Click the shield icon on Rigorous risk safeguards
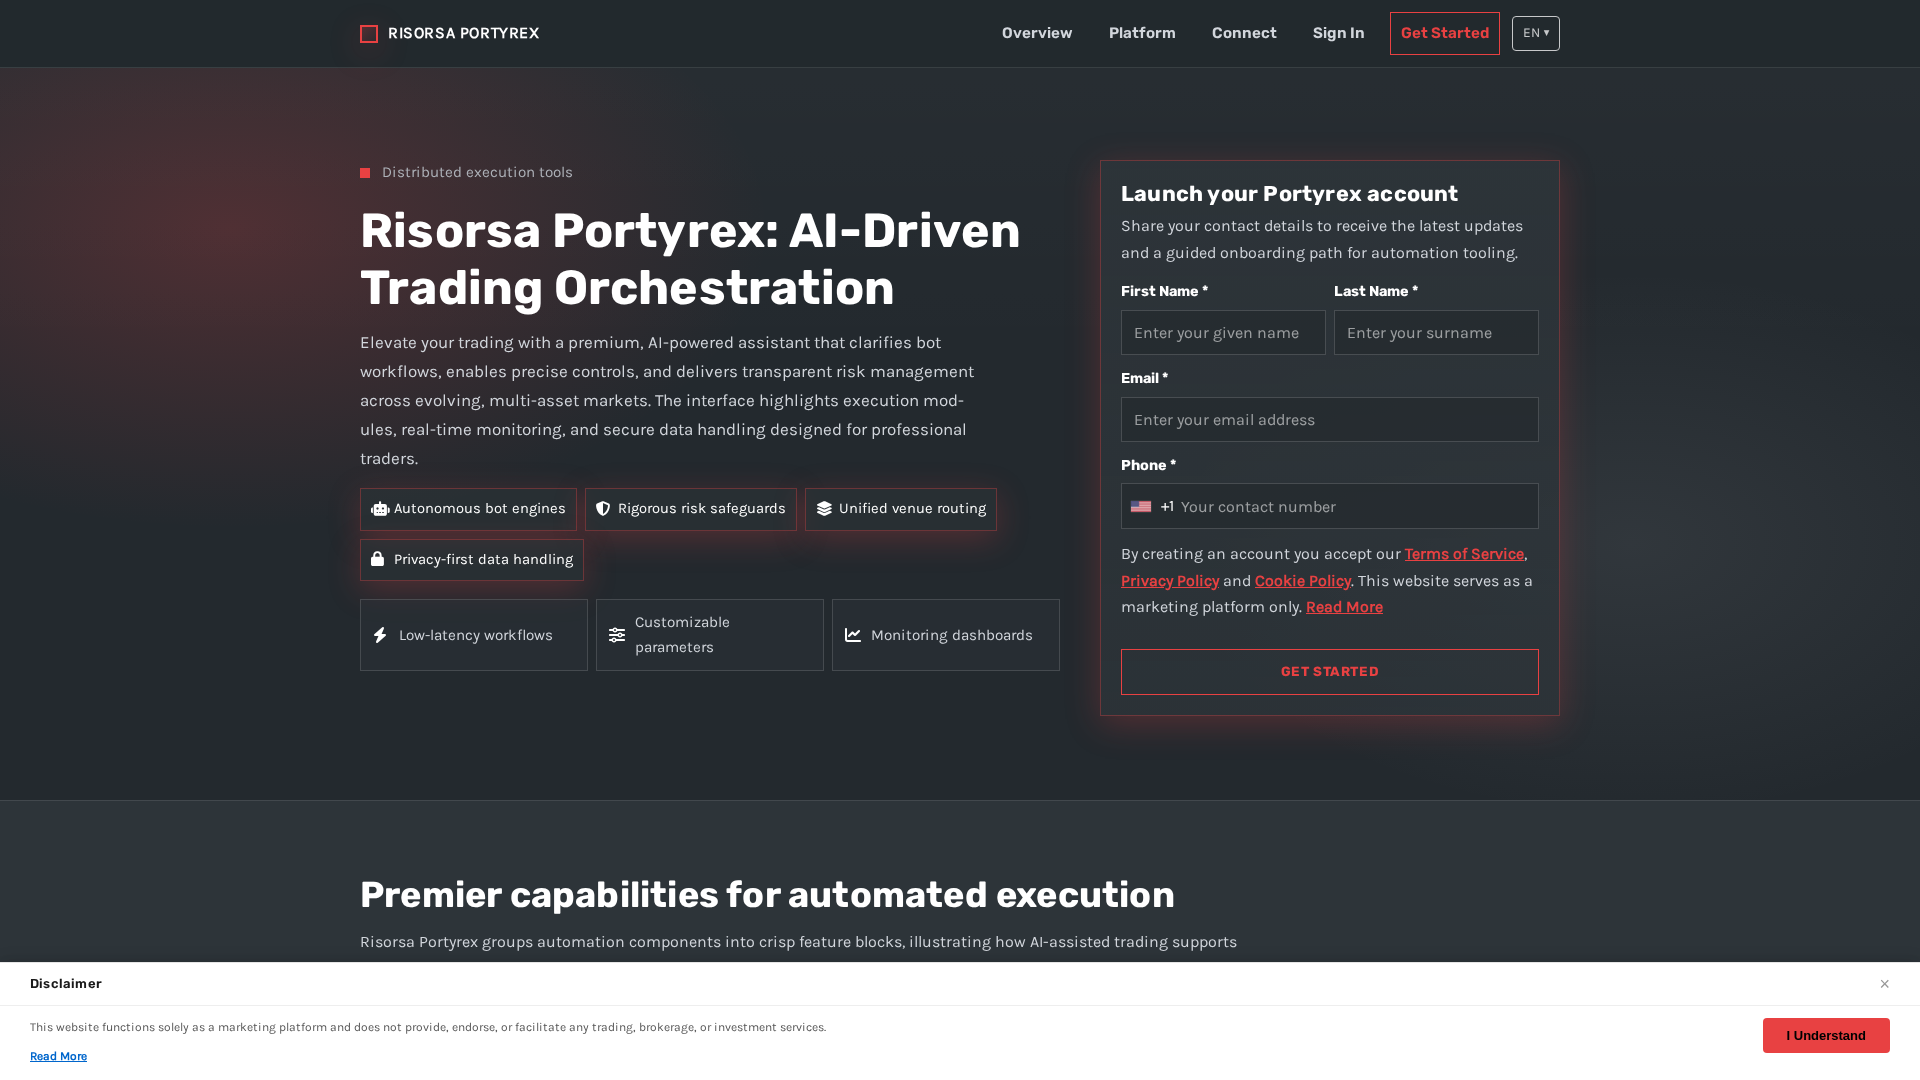 [603, 509]
